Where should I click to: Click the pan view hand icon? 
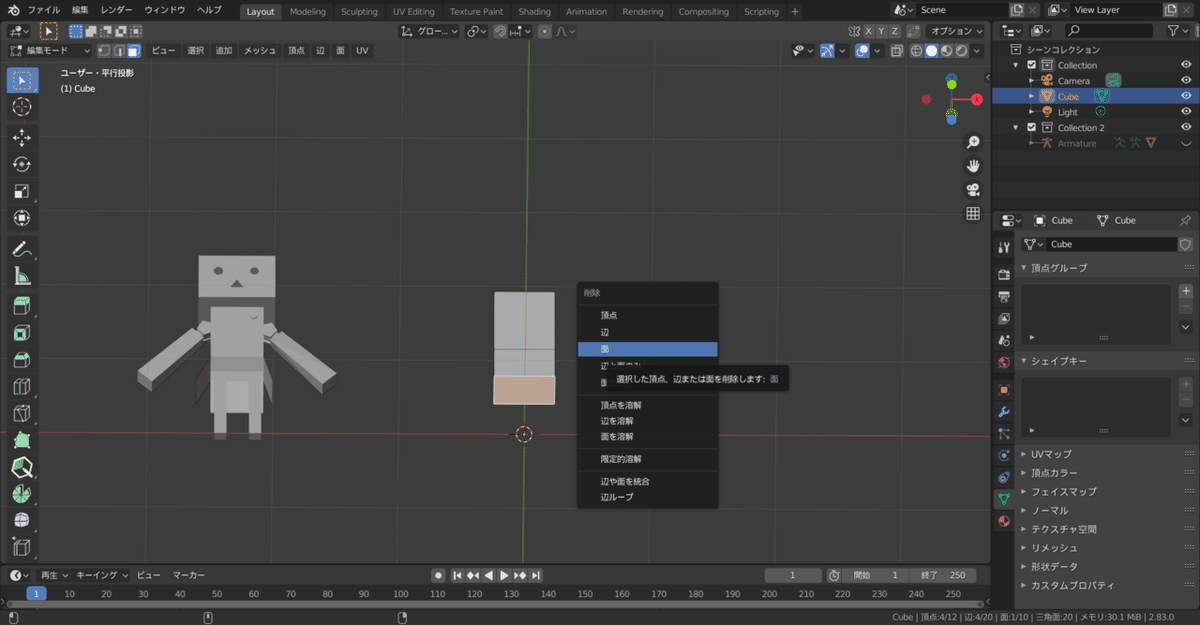pos(973,166)
